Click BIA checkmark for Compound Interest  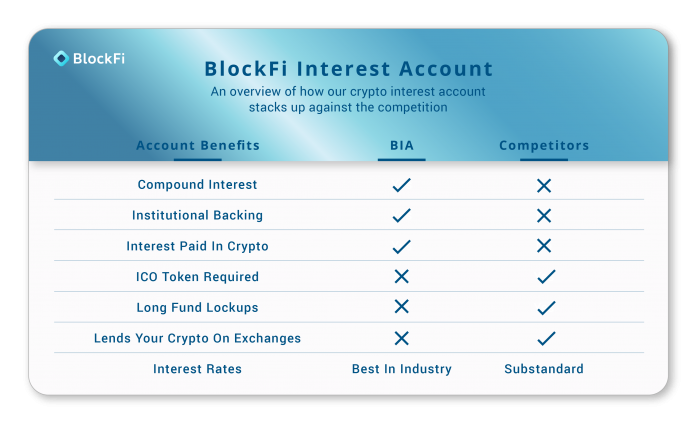click(402, 185)
